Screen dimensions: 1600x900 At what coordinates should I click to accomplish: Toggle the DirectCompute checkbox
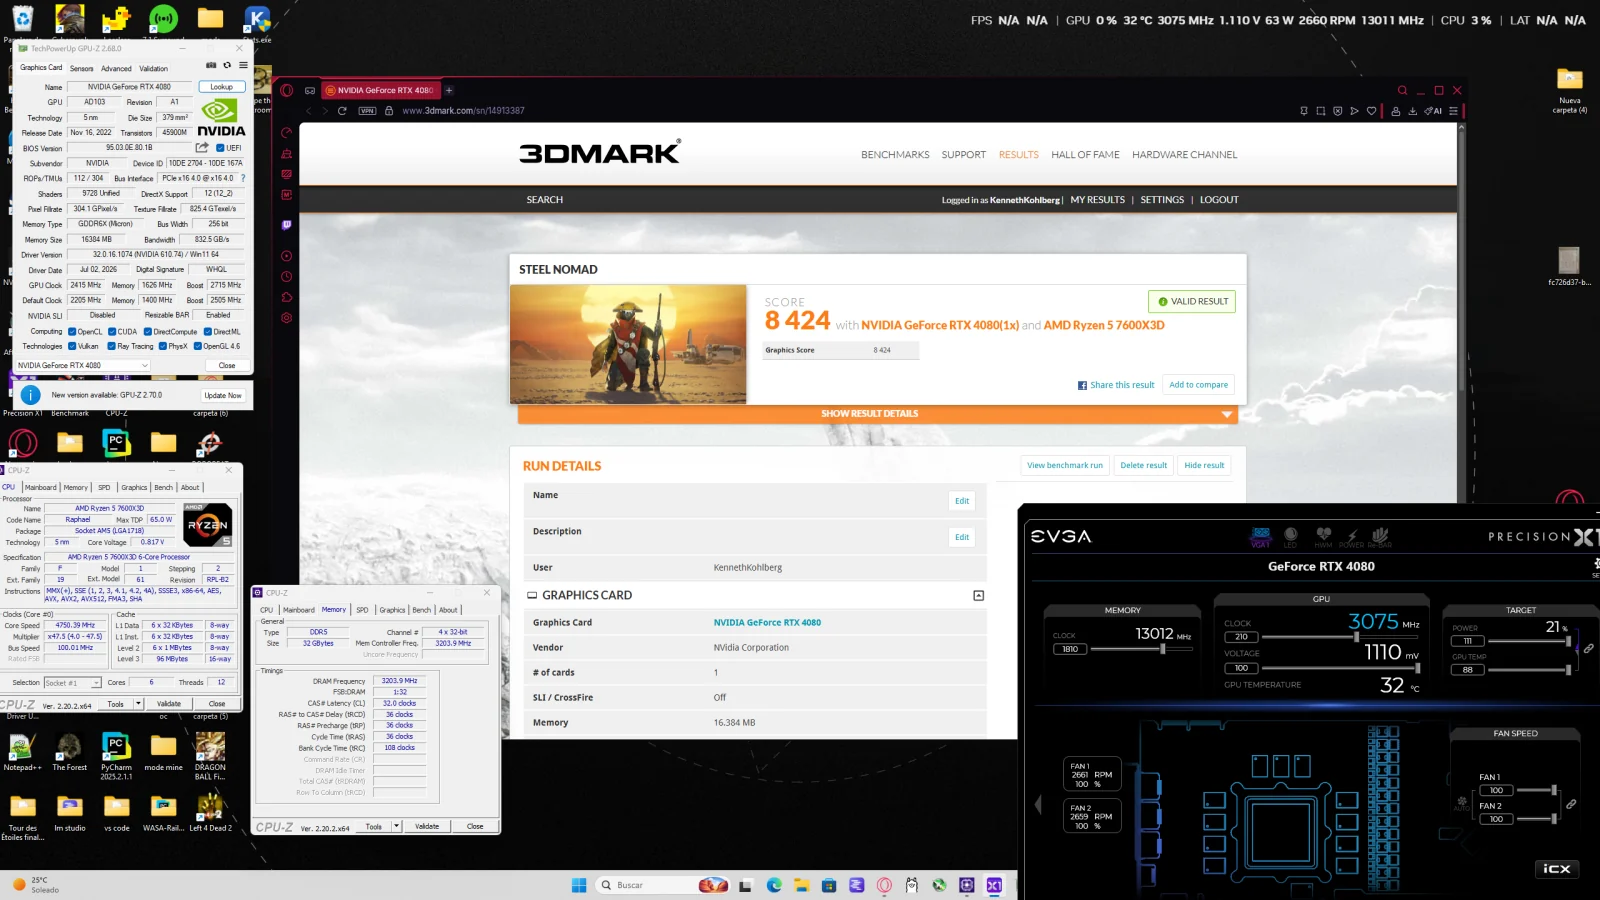point(148,332)
